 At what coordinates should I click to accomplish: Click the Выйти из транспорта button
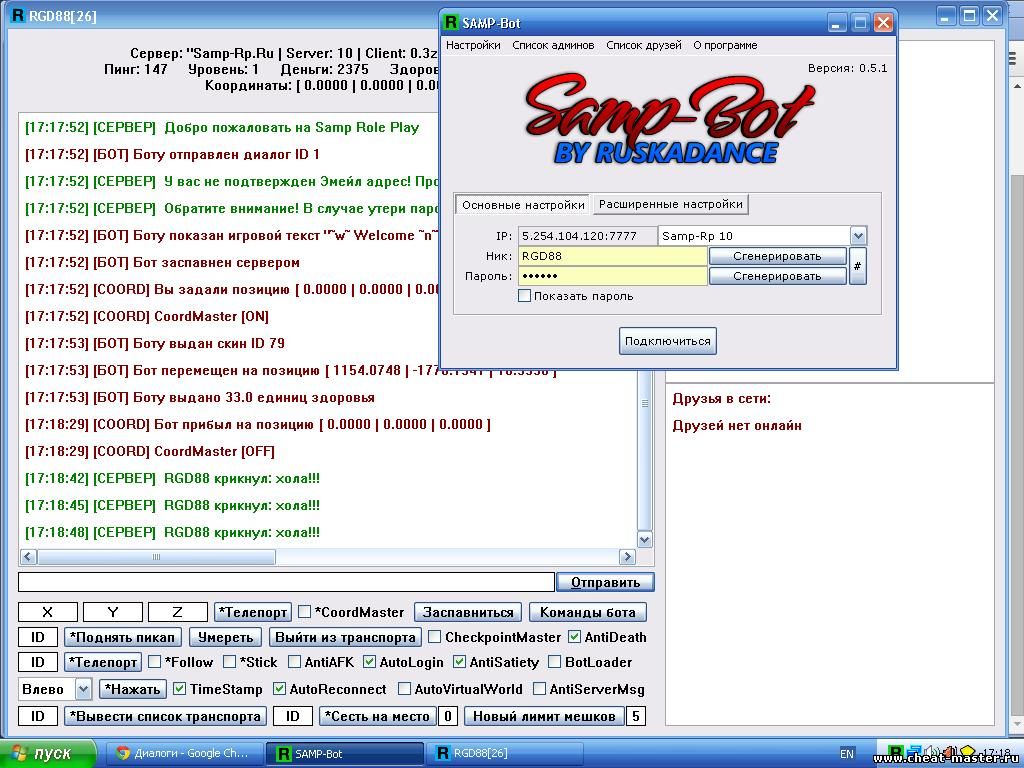(x=345, y=637)
